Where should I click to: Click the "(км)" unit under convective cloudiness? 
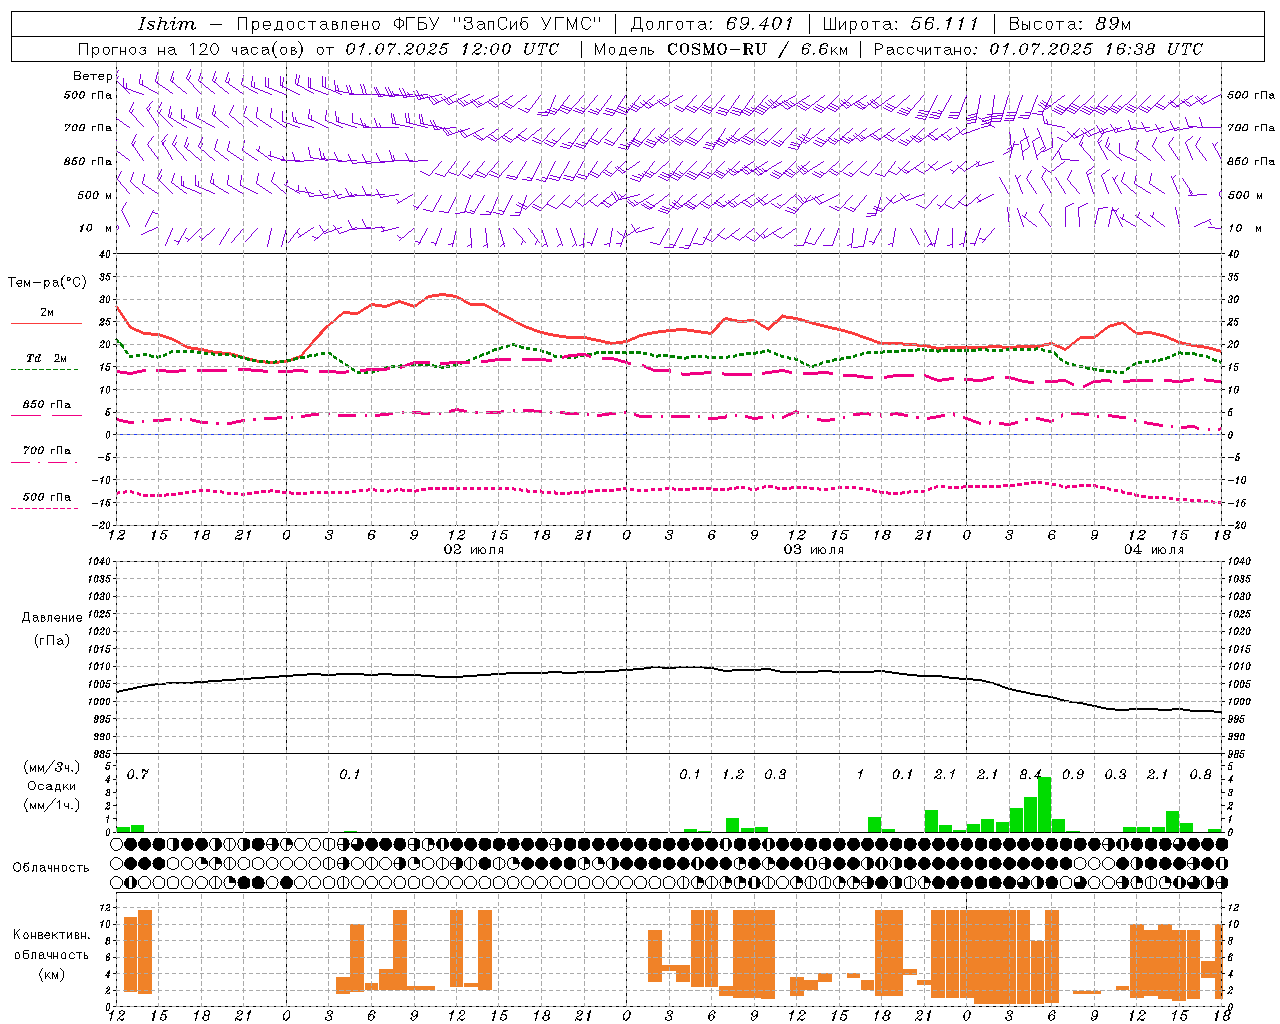click(x=51, y=974)
